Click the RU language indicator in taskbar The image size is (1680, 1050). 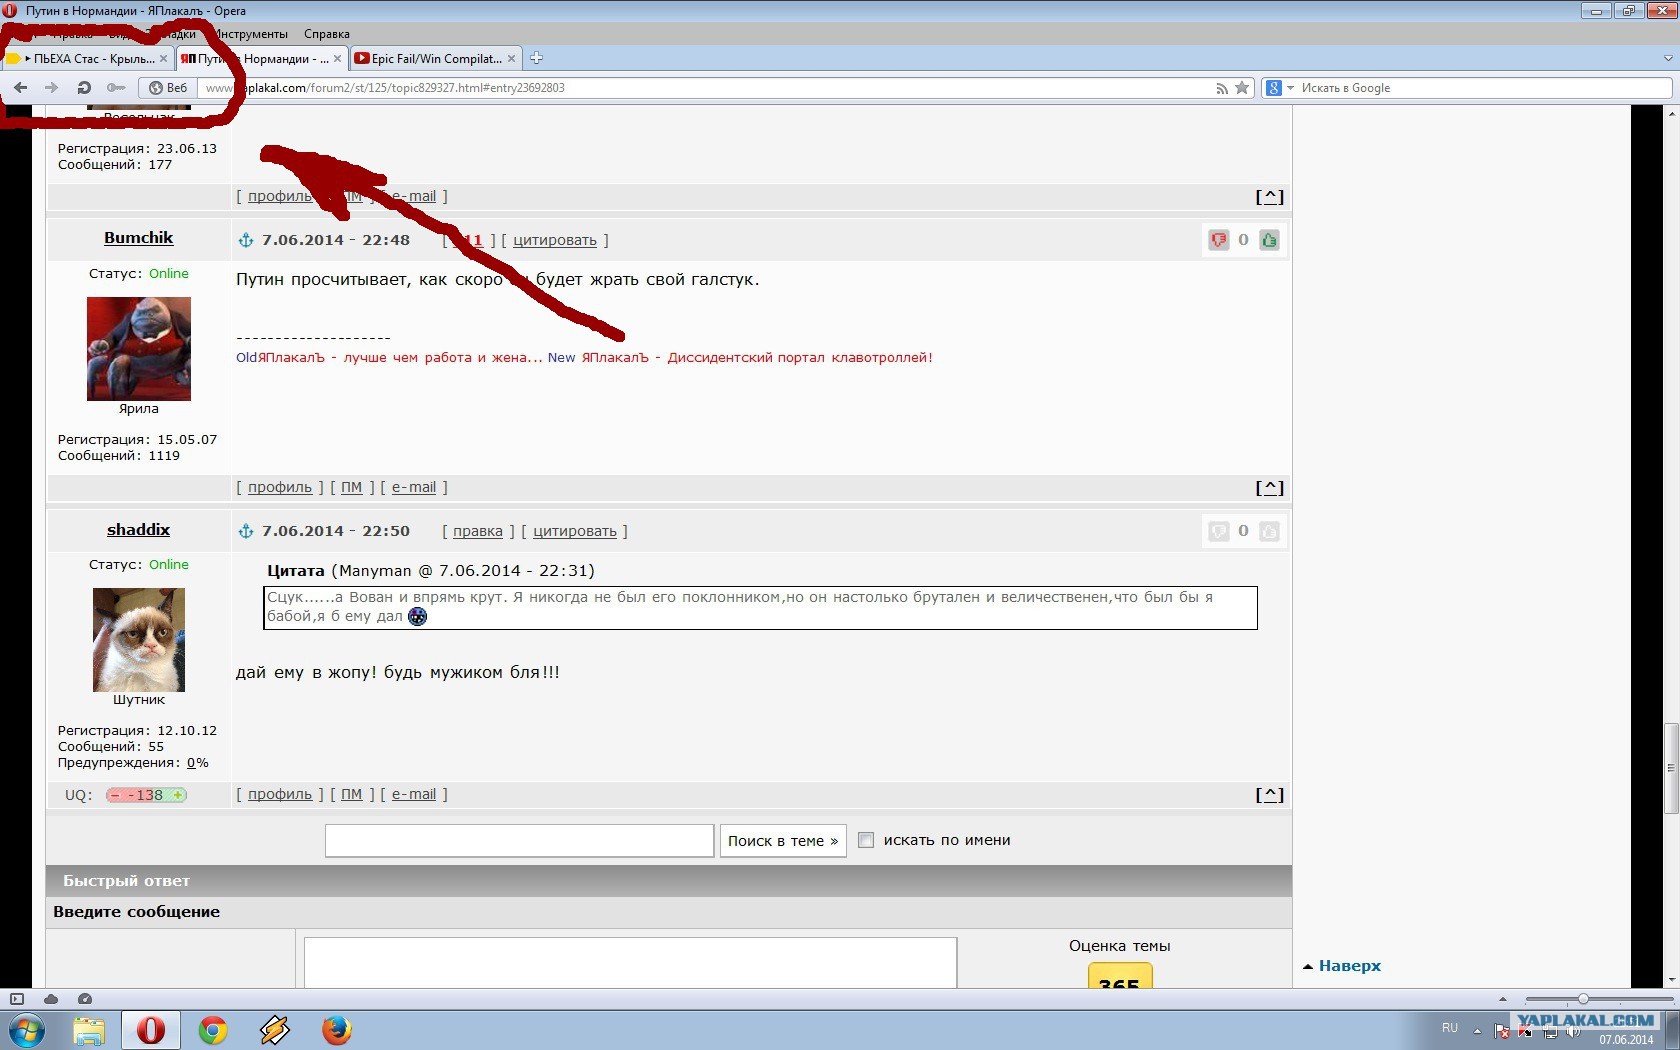pos(1450,1028)
